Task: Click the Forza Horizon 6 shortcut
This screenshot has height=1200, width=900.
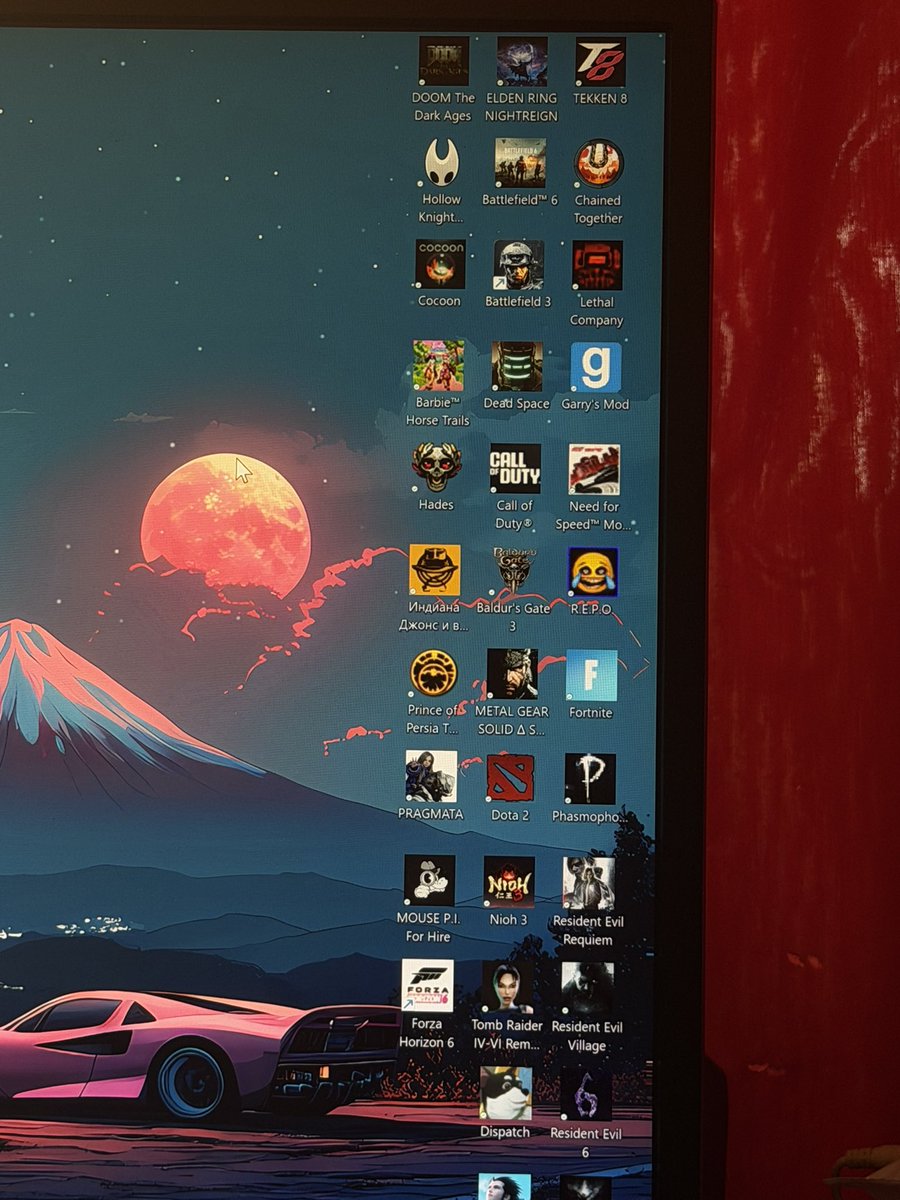Action: coord(427,985)
